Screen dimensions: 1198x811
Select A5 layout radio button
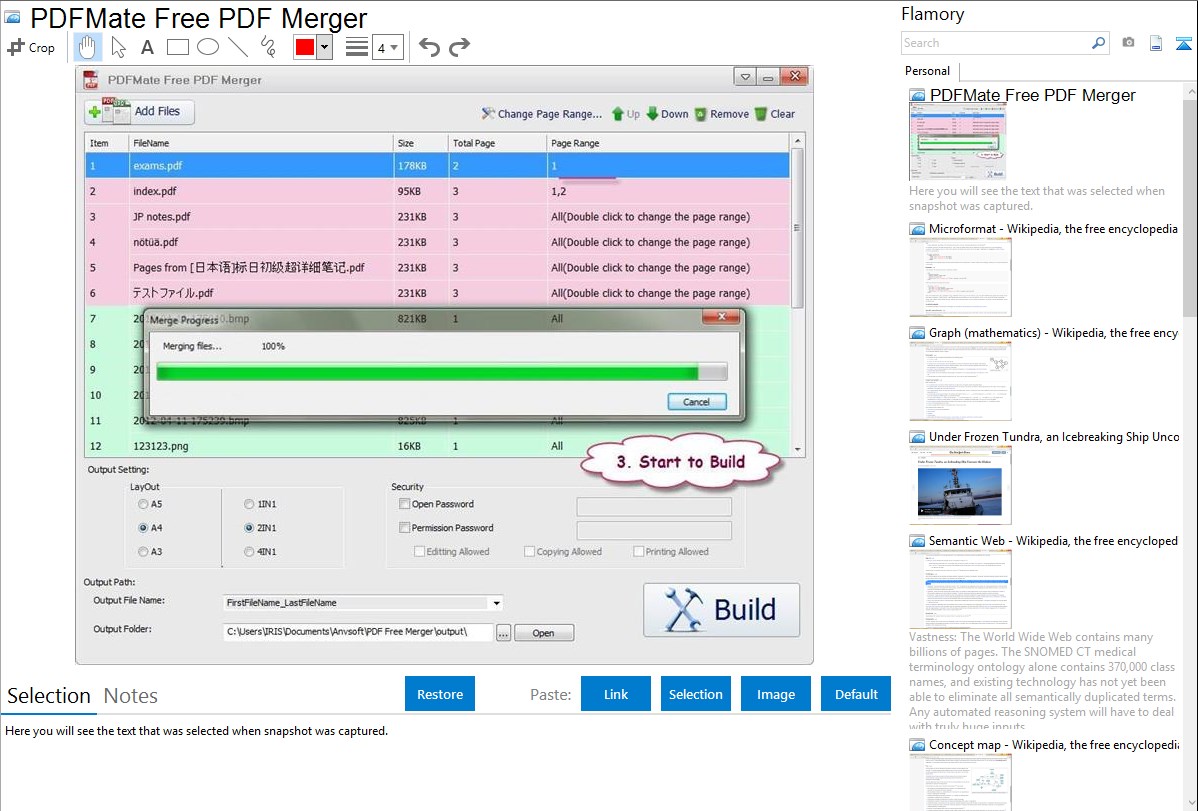pyautogui.click(x=143, y=504)
